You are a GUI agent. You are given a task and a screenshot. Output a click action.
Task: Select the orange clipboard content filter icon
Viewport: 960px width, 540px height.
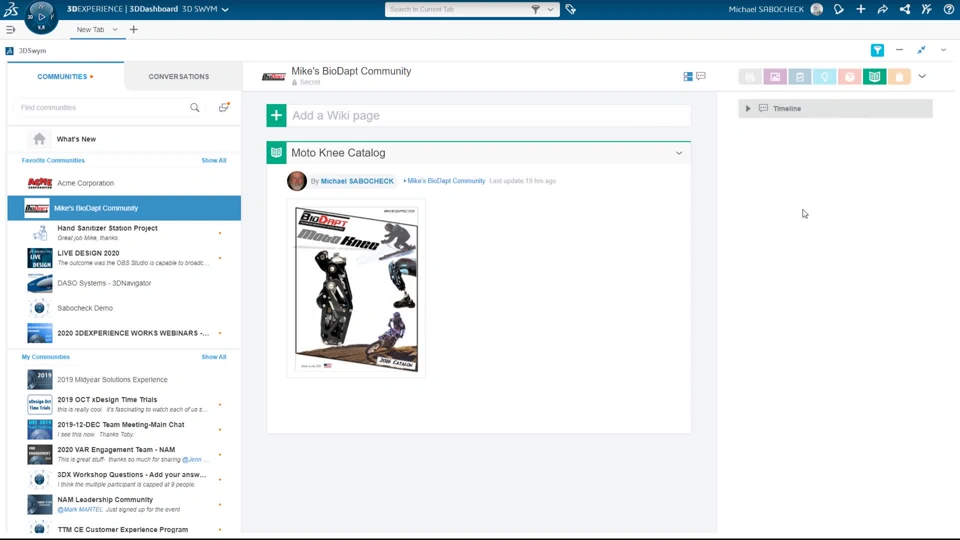[x=899, y=77]
